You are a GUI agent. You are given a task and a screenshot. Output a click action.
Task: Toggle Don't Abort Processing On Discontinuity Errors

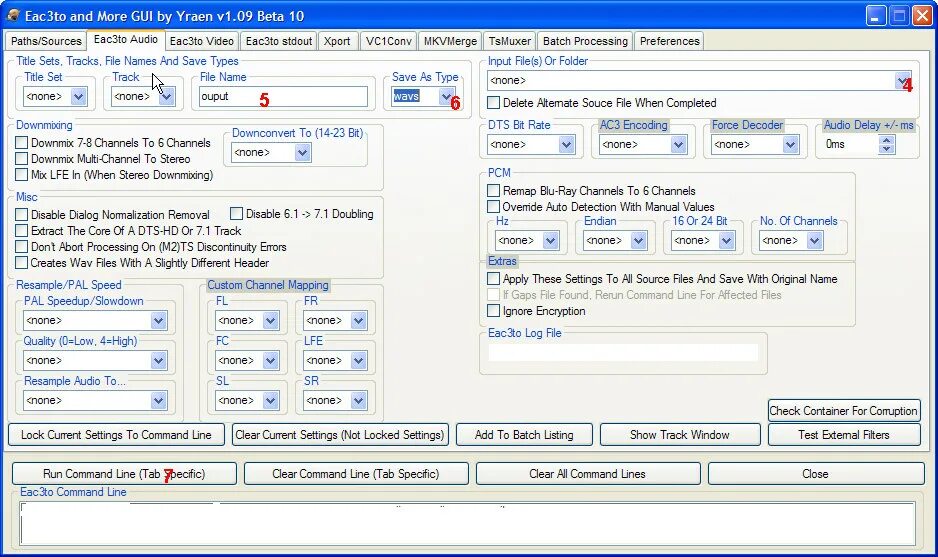[x=22, y=246]
